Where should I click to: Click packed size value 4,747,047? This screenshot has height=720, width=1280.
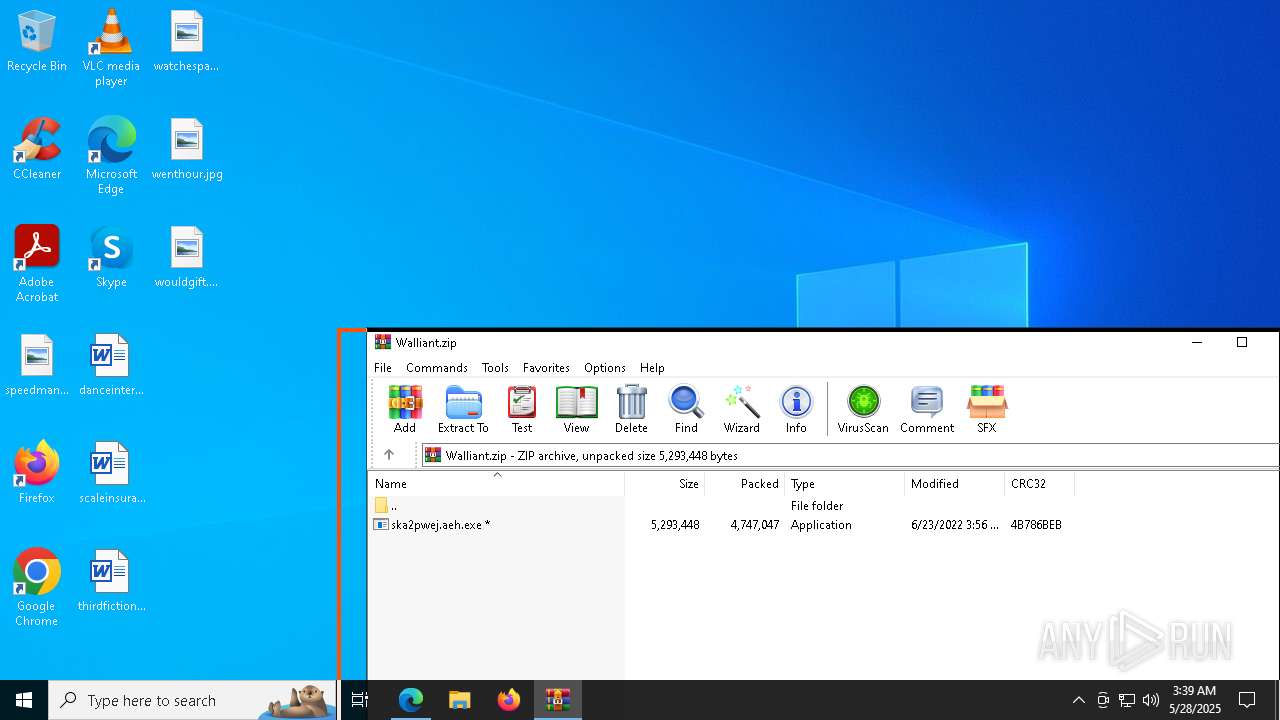point(754,525)
